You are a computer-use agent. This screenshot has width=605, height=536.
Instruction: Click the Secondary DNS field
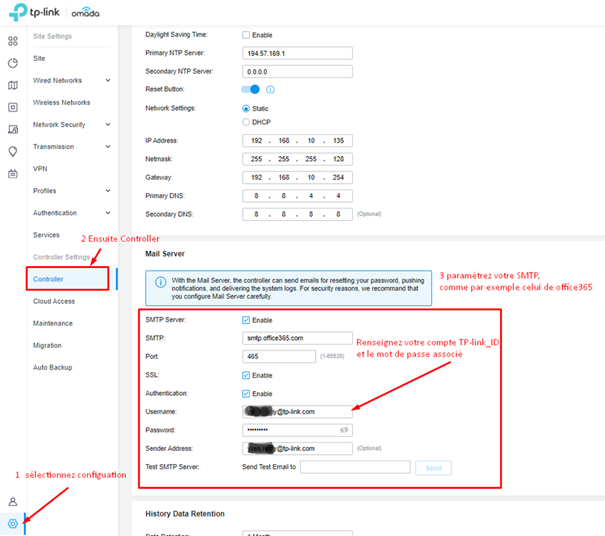pos(297,214)
